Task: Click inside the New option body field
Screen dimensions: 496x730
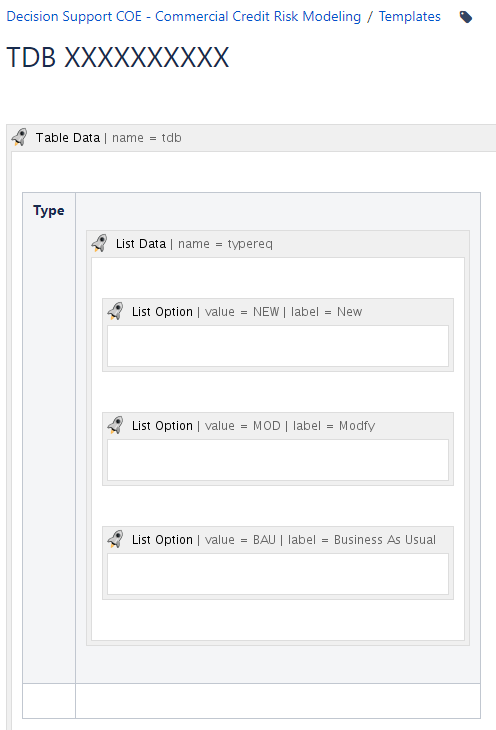Action: point(278,346)
